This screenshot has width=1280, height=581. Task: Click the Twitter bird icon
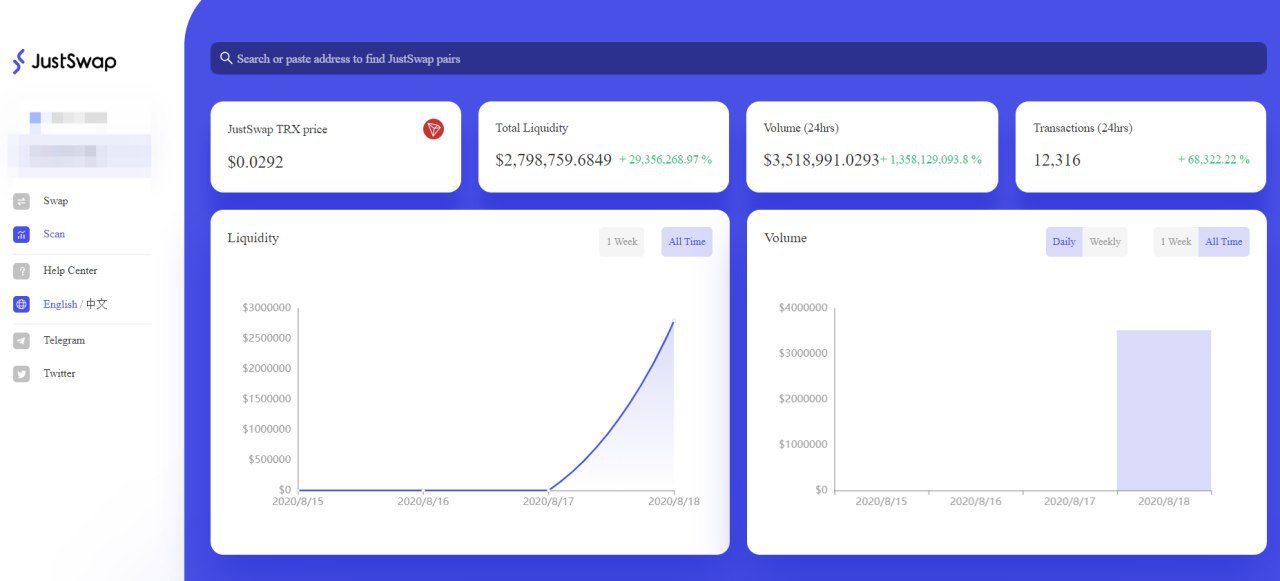pos(22,374)
